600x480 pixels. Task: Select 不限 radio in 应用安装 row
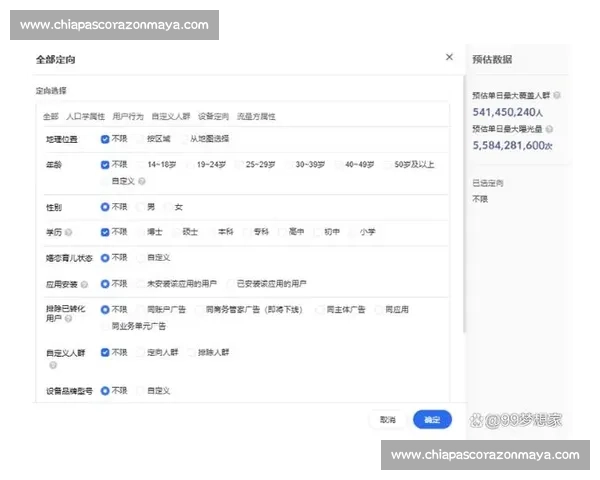(x=105, y=284)
